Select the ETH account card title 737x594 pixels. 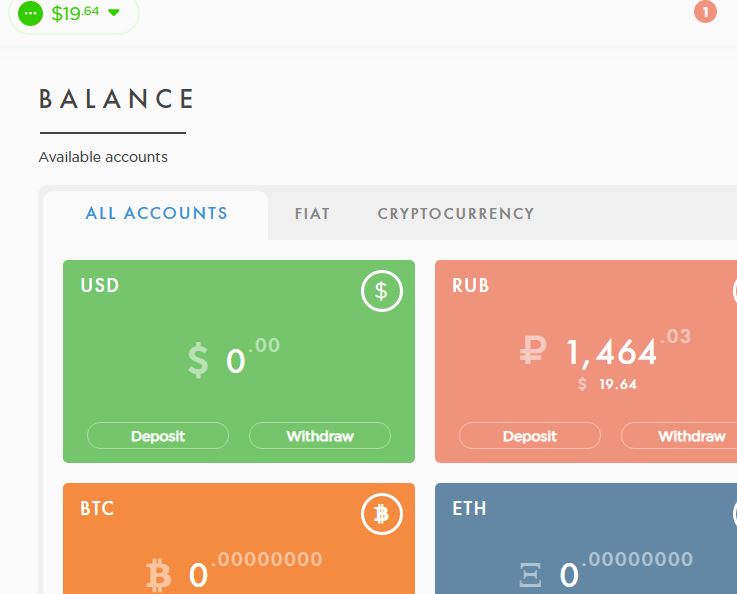(469, 508)
